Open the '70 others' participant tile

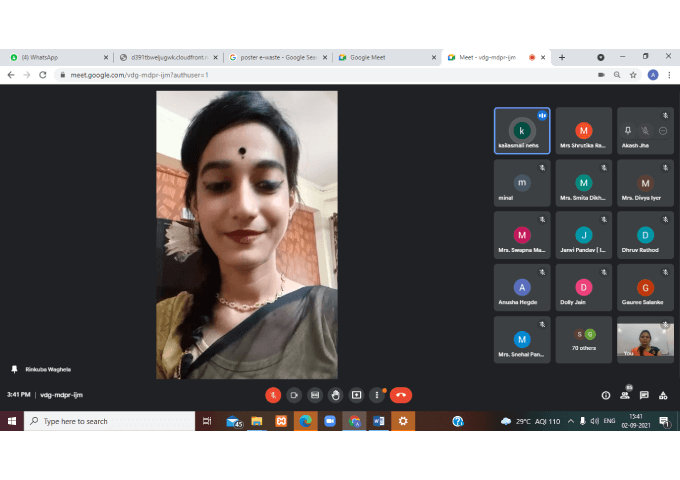pyautogui.click(x=583, y=339)
